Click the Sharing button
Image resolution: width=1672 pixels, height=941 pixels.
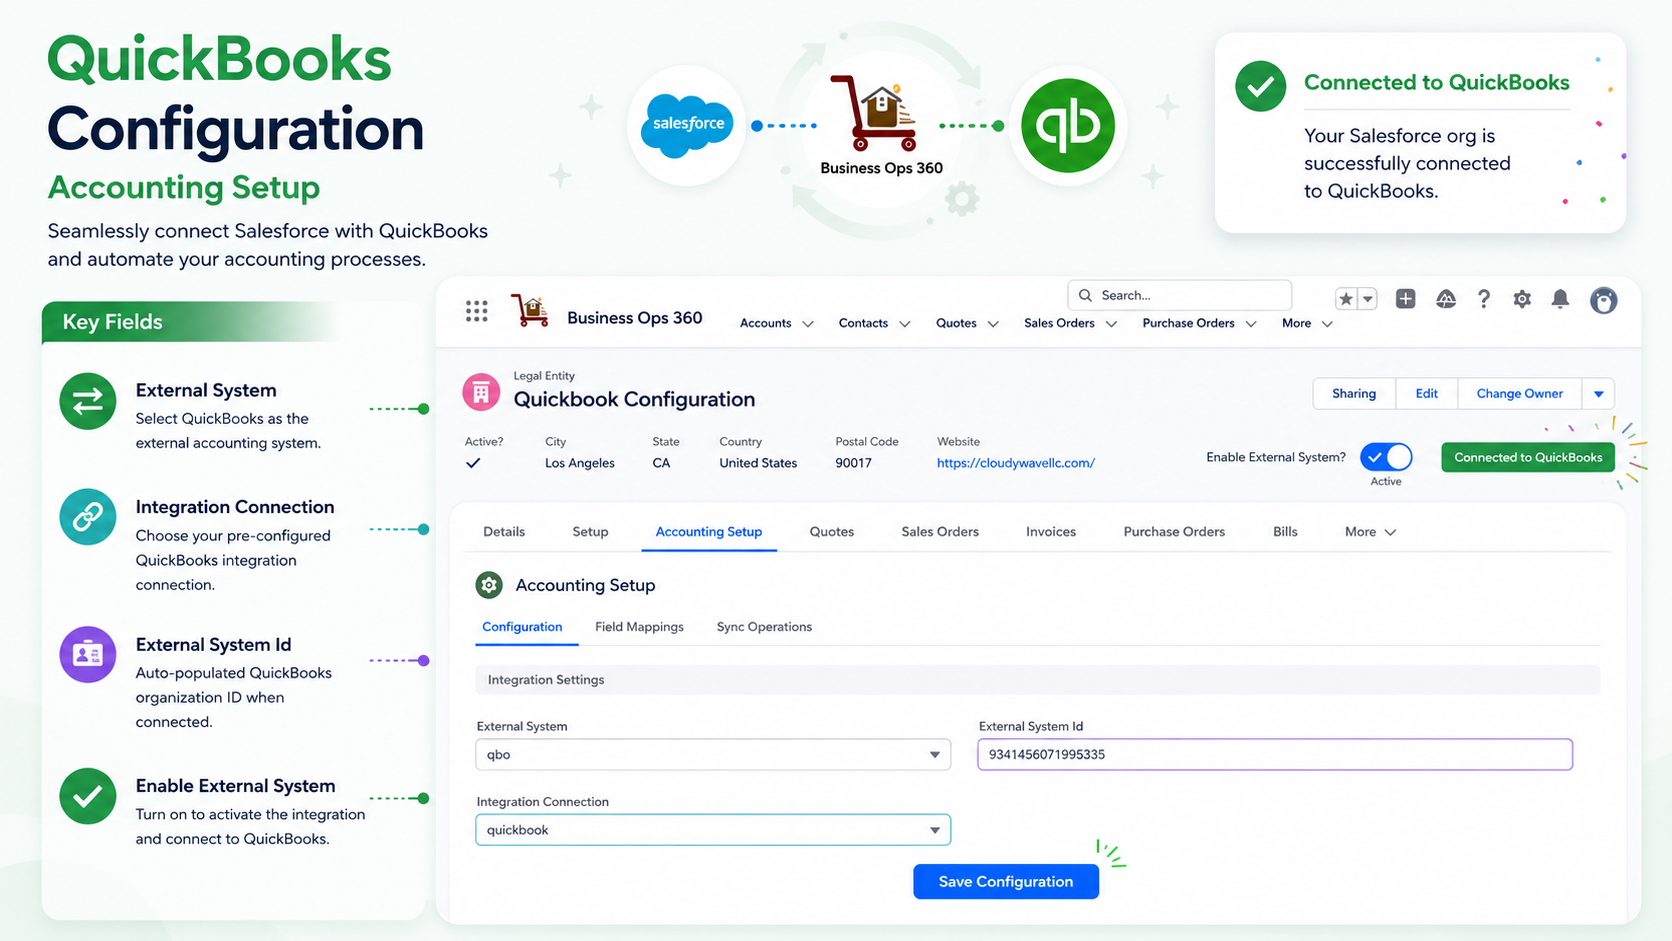pos(1354,394)
